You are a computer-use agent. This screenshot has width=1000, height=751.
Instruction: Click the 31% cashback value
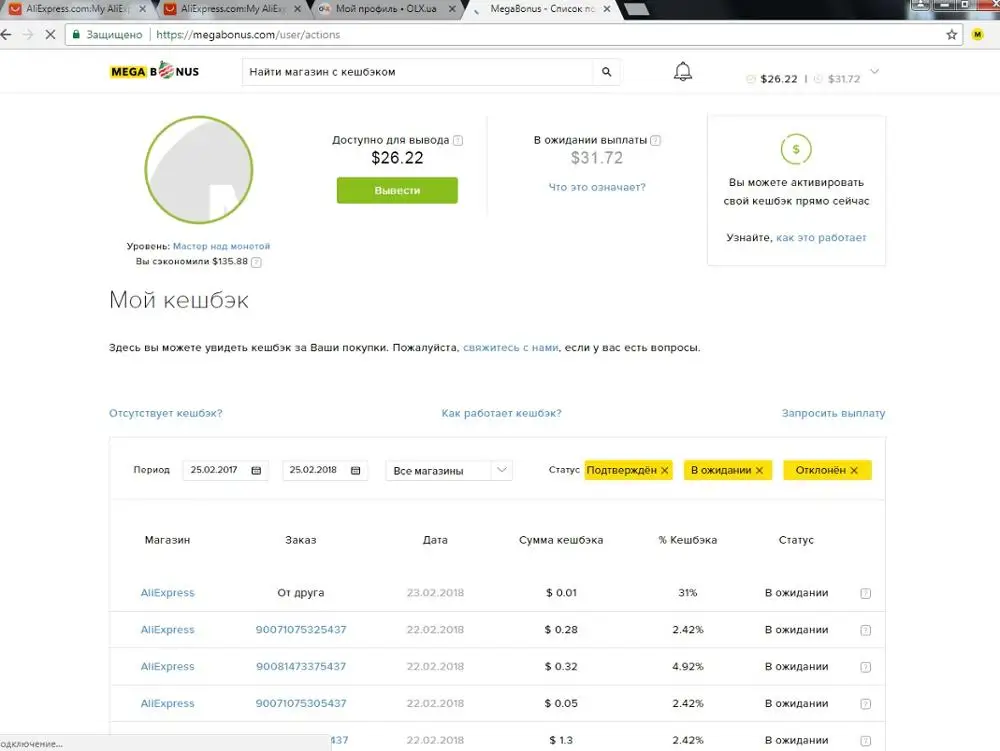(x=688, y=593)
